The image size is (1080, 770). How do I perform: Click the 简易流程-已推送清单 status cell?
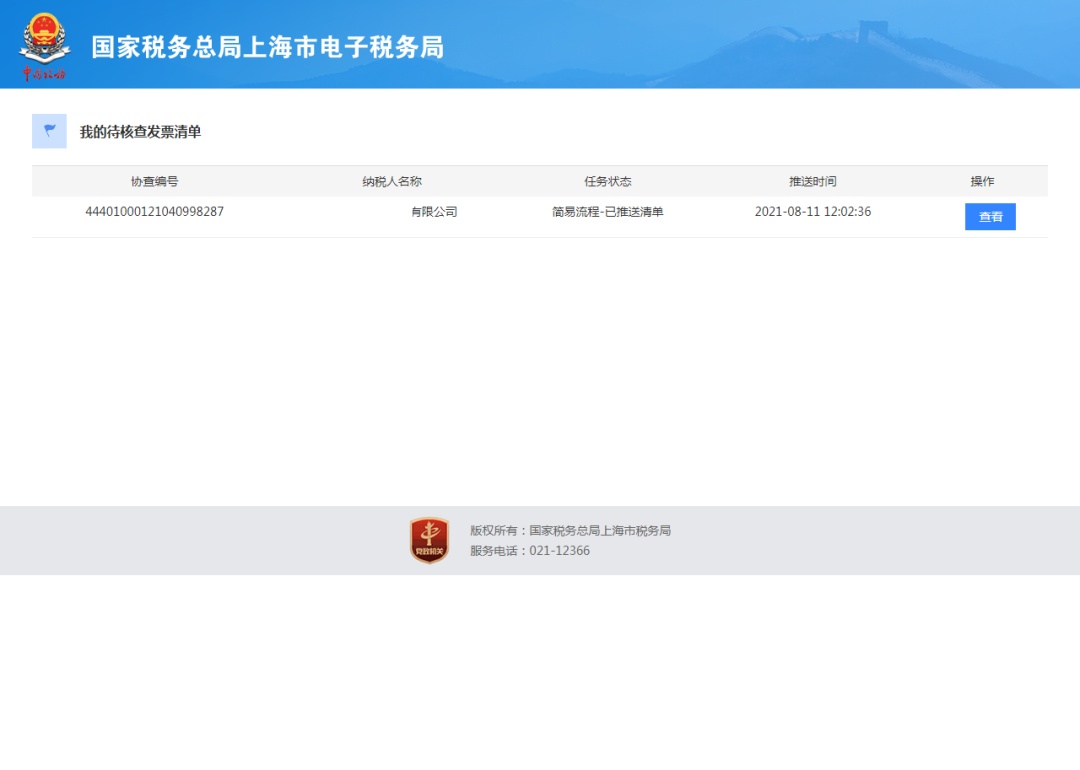(x=608, y=212)
